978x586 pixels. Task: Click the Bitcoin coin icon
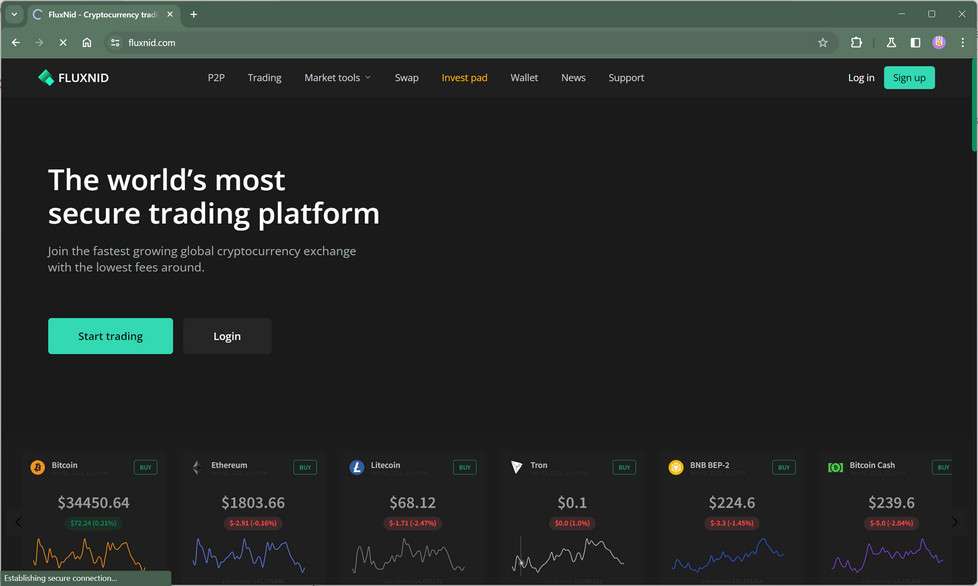click(37, 467)
